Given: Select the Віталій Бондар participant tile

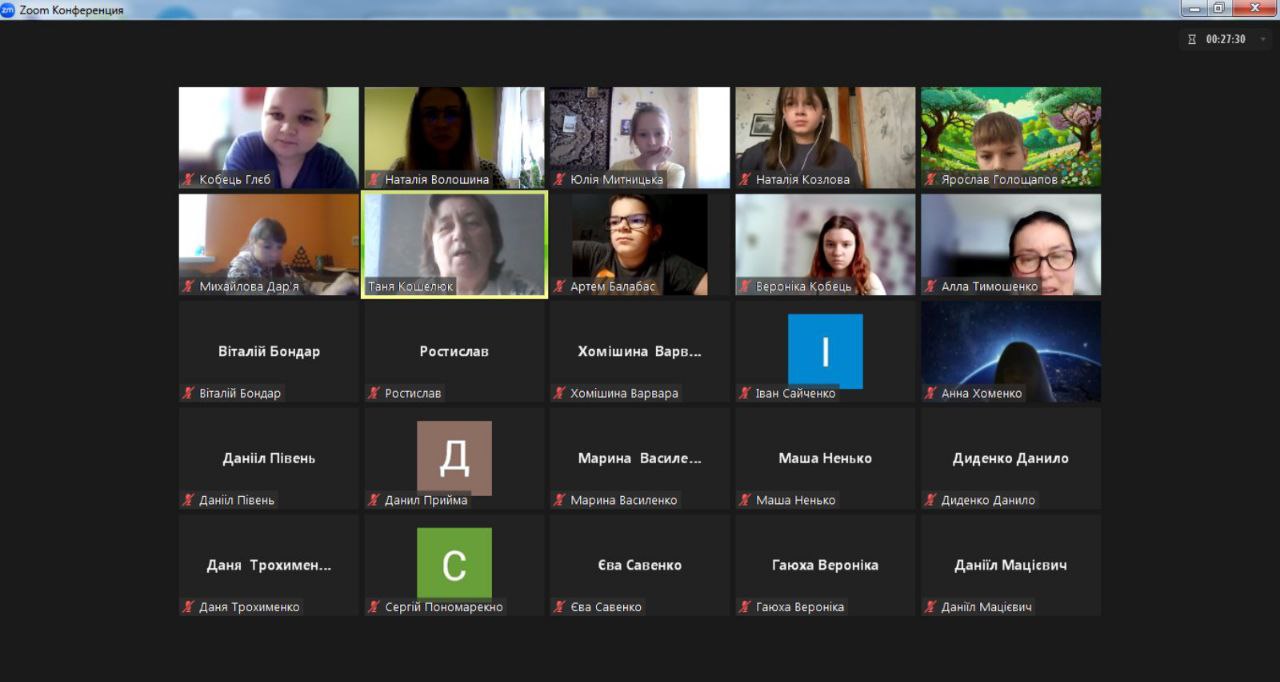Looking at the screenshot, I should 268,351.
